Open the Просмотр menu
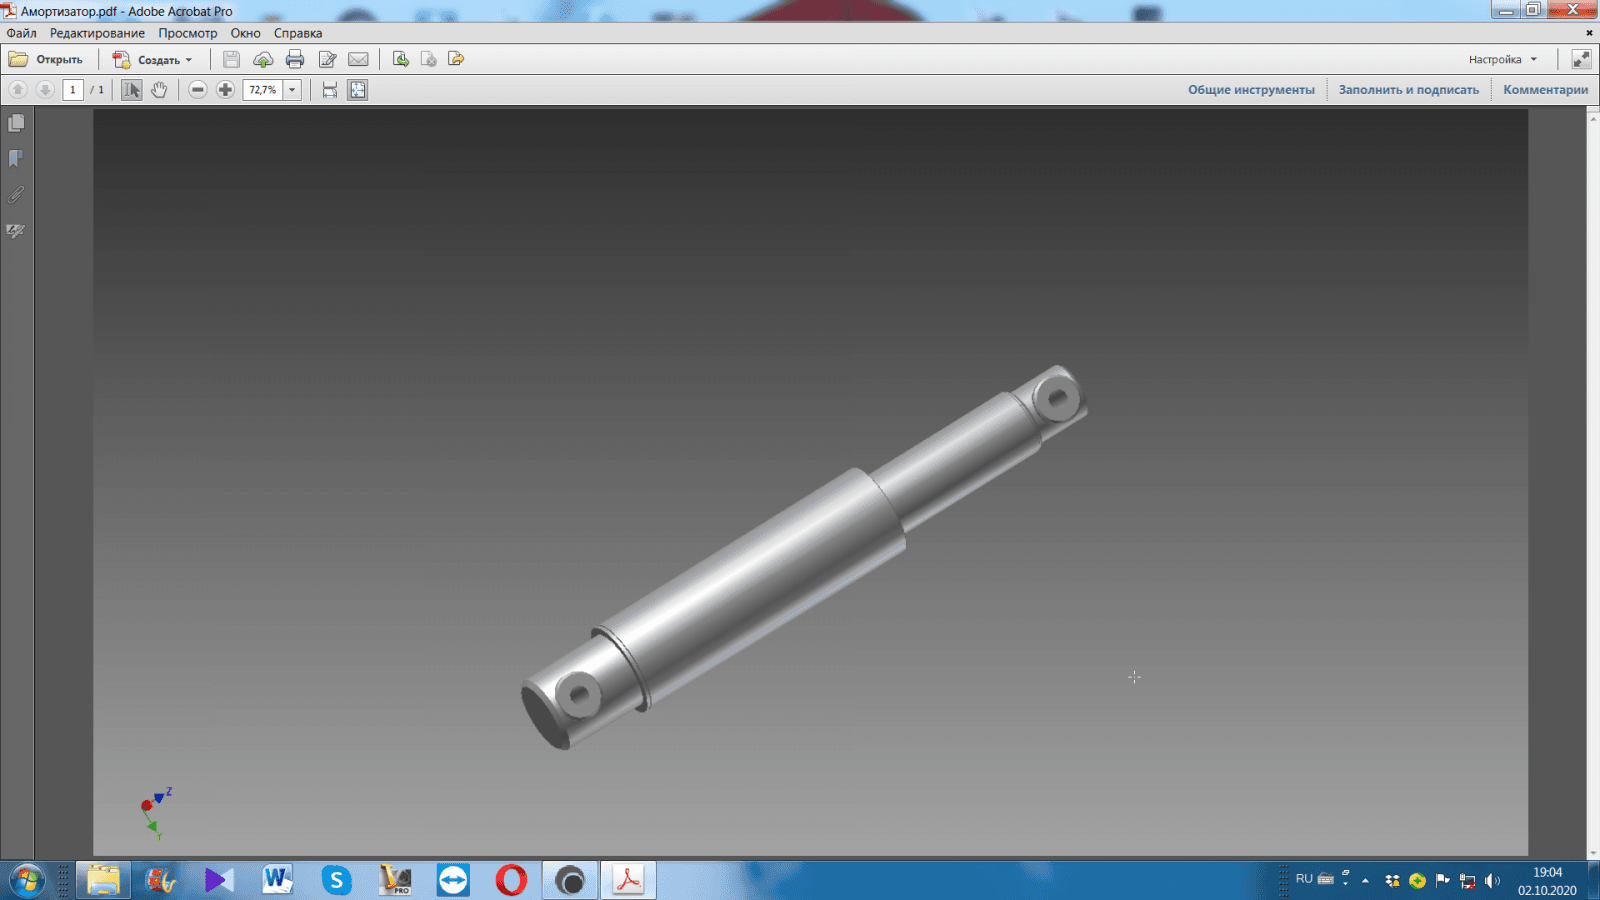 coord(187,33)
